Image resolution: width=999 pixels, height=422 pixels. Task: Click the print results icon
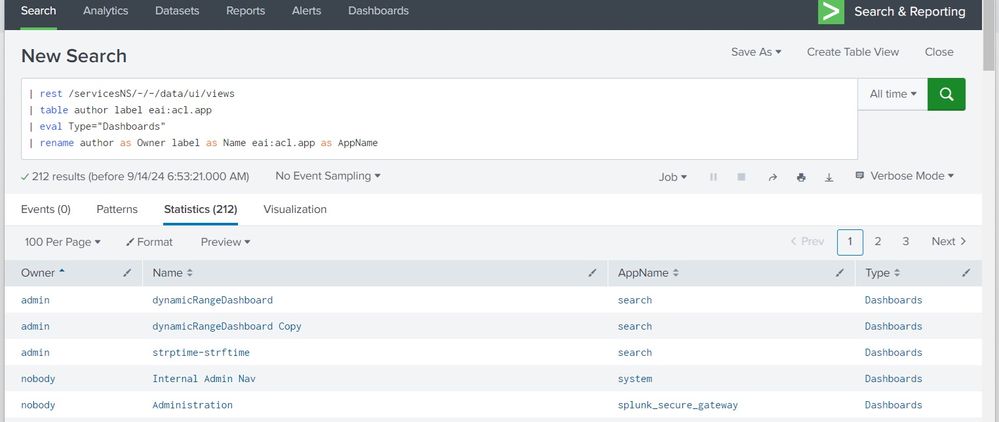(x=801, y=177)
